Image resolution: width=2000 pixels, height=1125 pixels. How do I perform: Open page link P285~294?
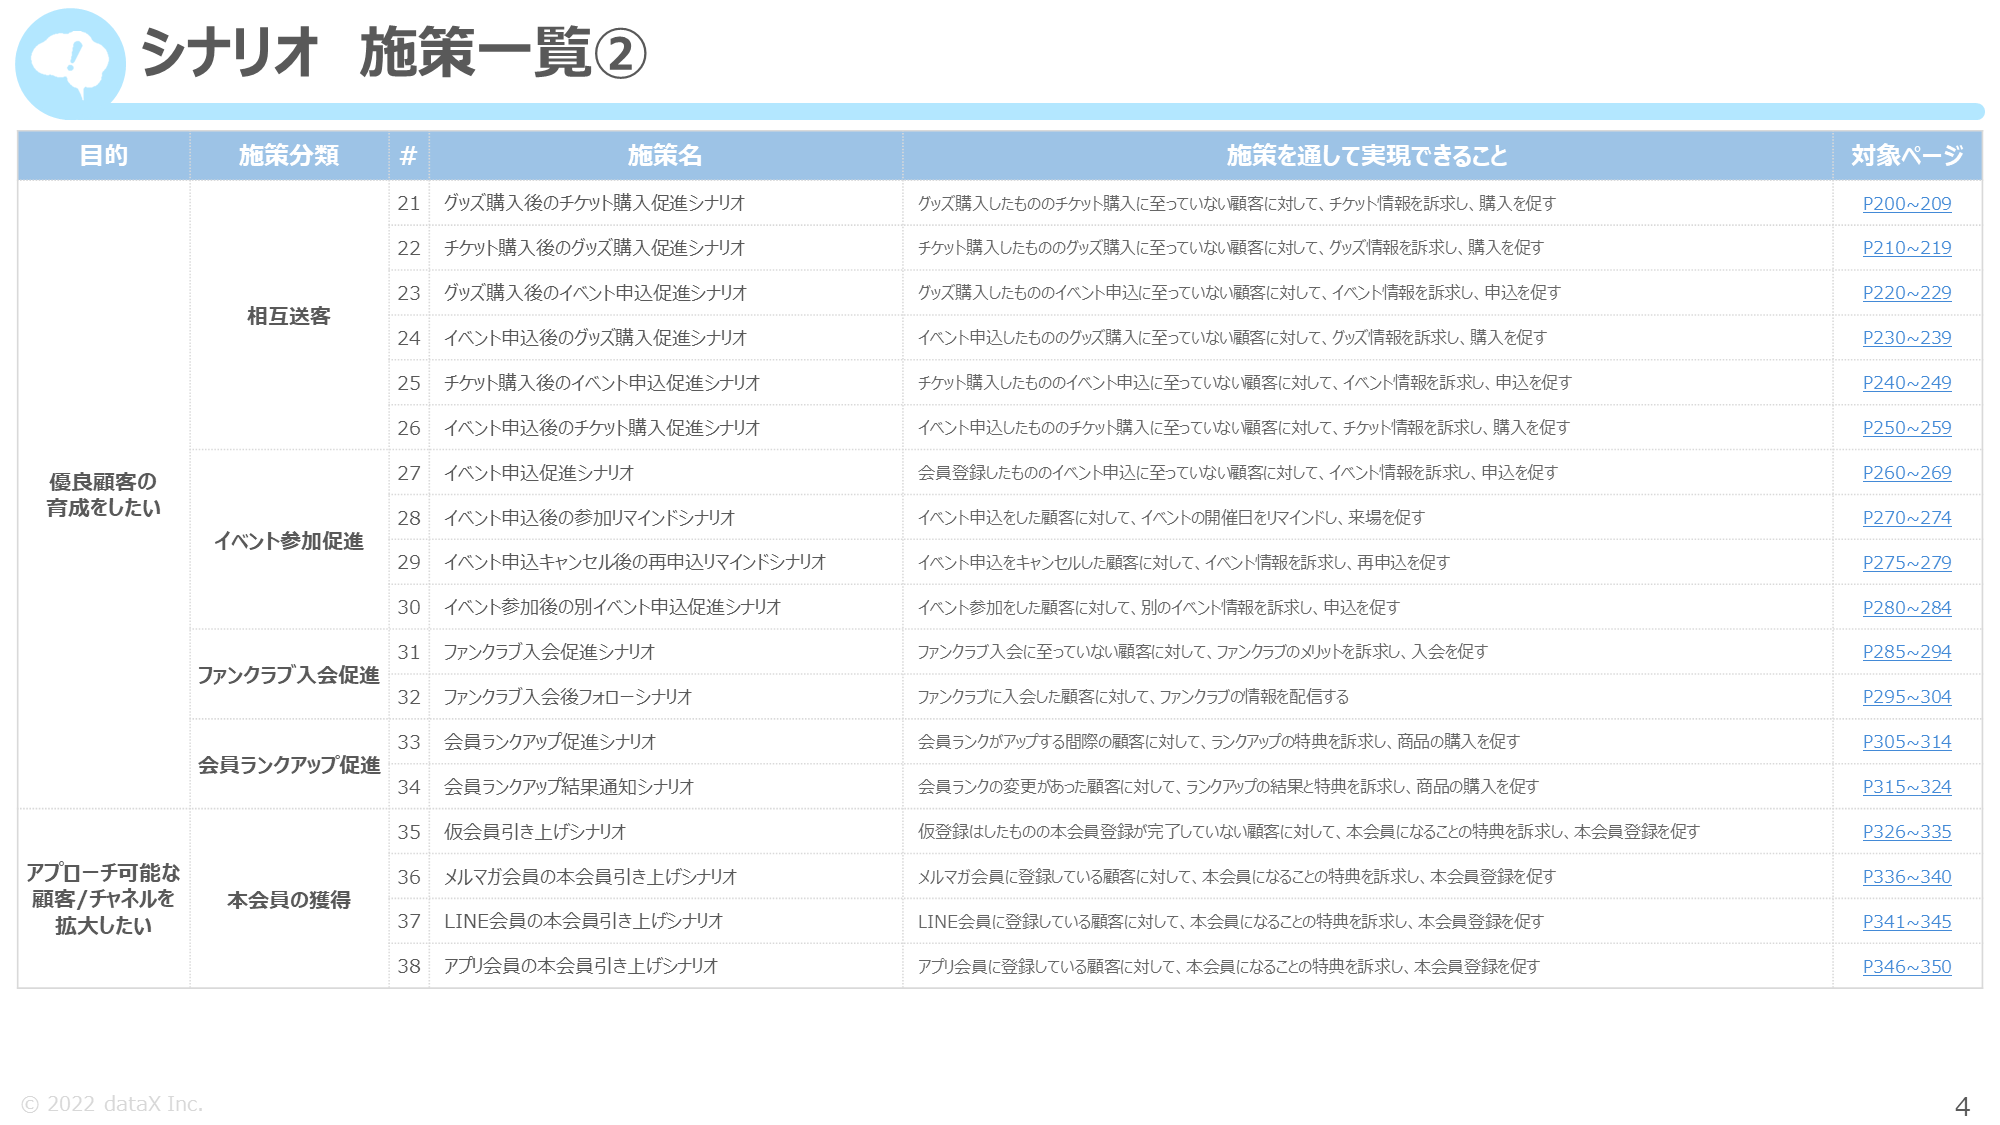[x=1906, y=652]
